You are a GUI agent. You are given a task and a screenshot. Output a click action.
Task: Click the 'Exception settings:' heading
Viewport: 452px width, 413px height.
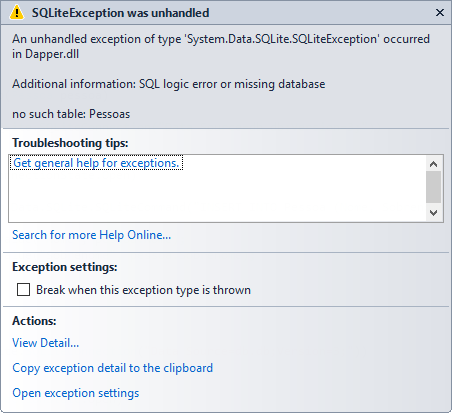point(65,267)
